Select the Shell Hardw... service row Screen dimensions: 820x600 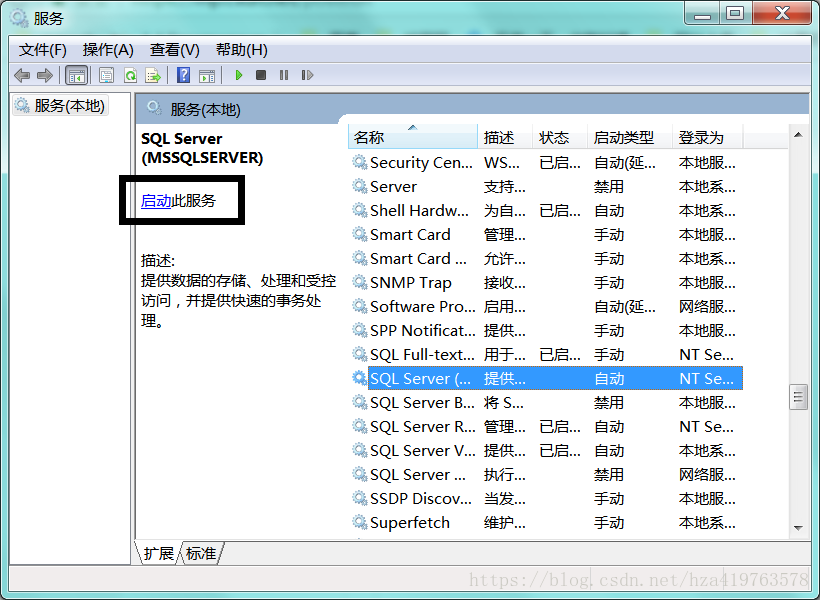click(545, 210)
